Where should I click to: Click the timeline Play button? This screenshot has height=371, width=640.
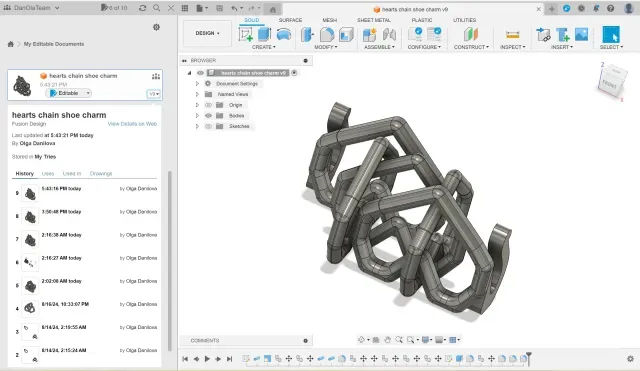[207, 359]
